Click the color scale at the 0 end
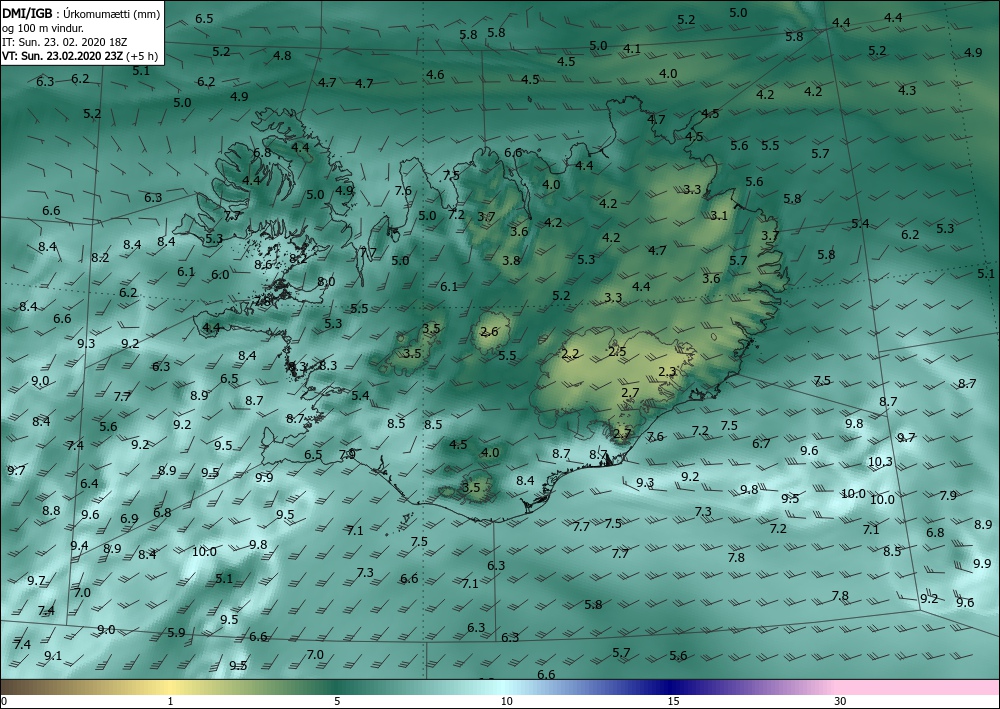Viewport: 1000px width, 709px height. [4, 687]
